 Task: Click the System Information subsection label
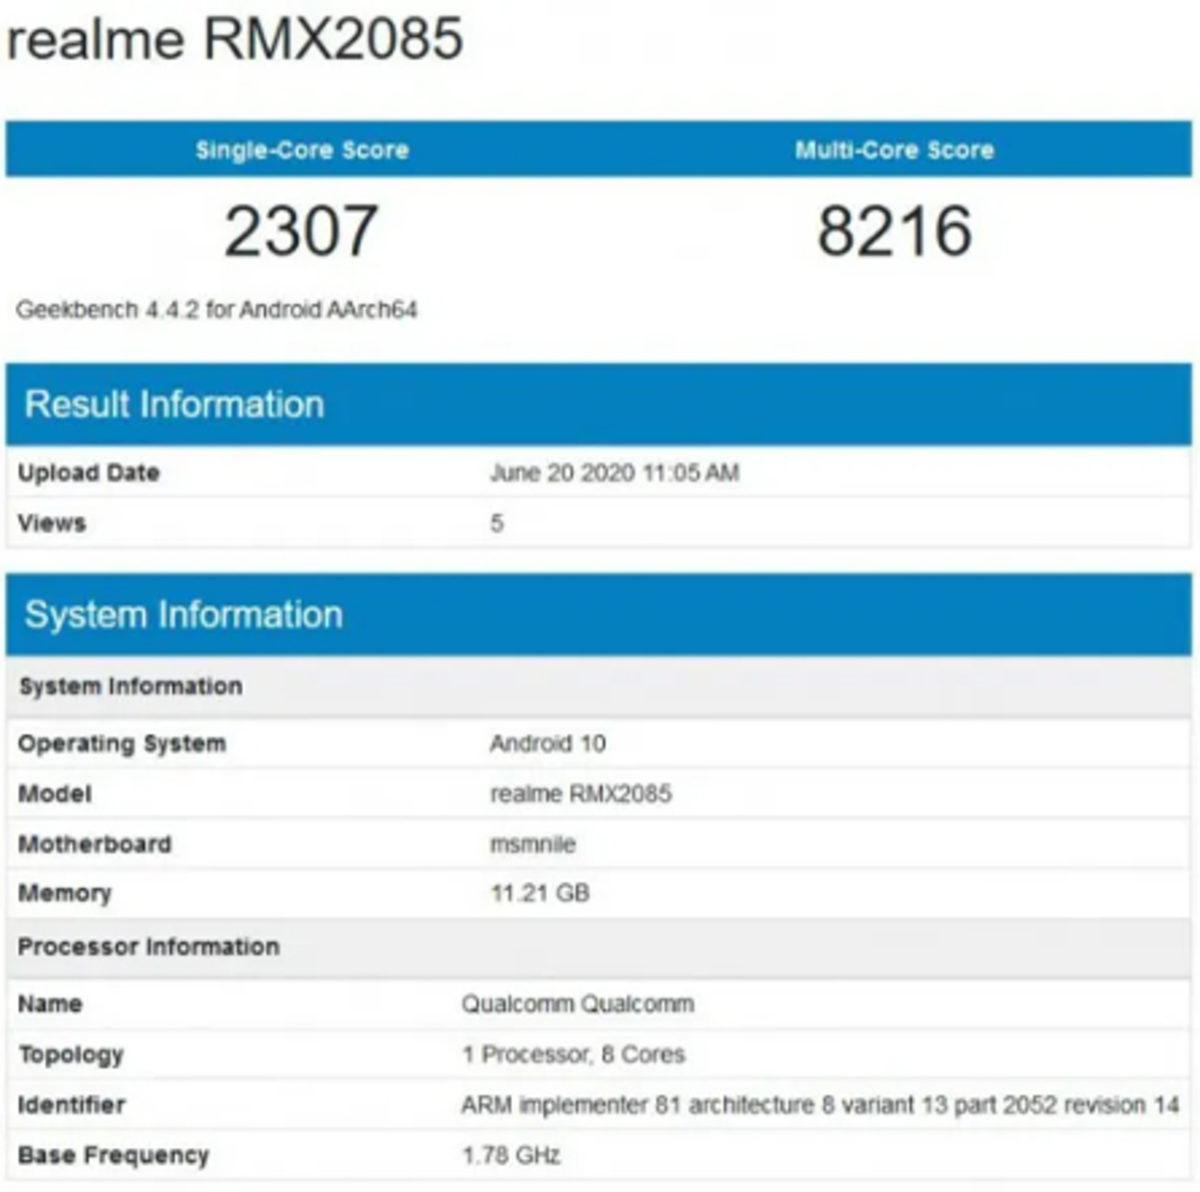coord(128,685)
